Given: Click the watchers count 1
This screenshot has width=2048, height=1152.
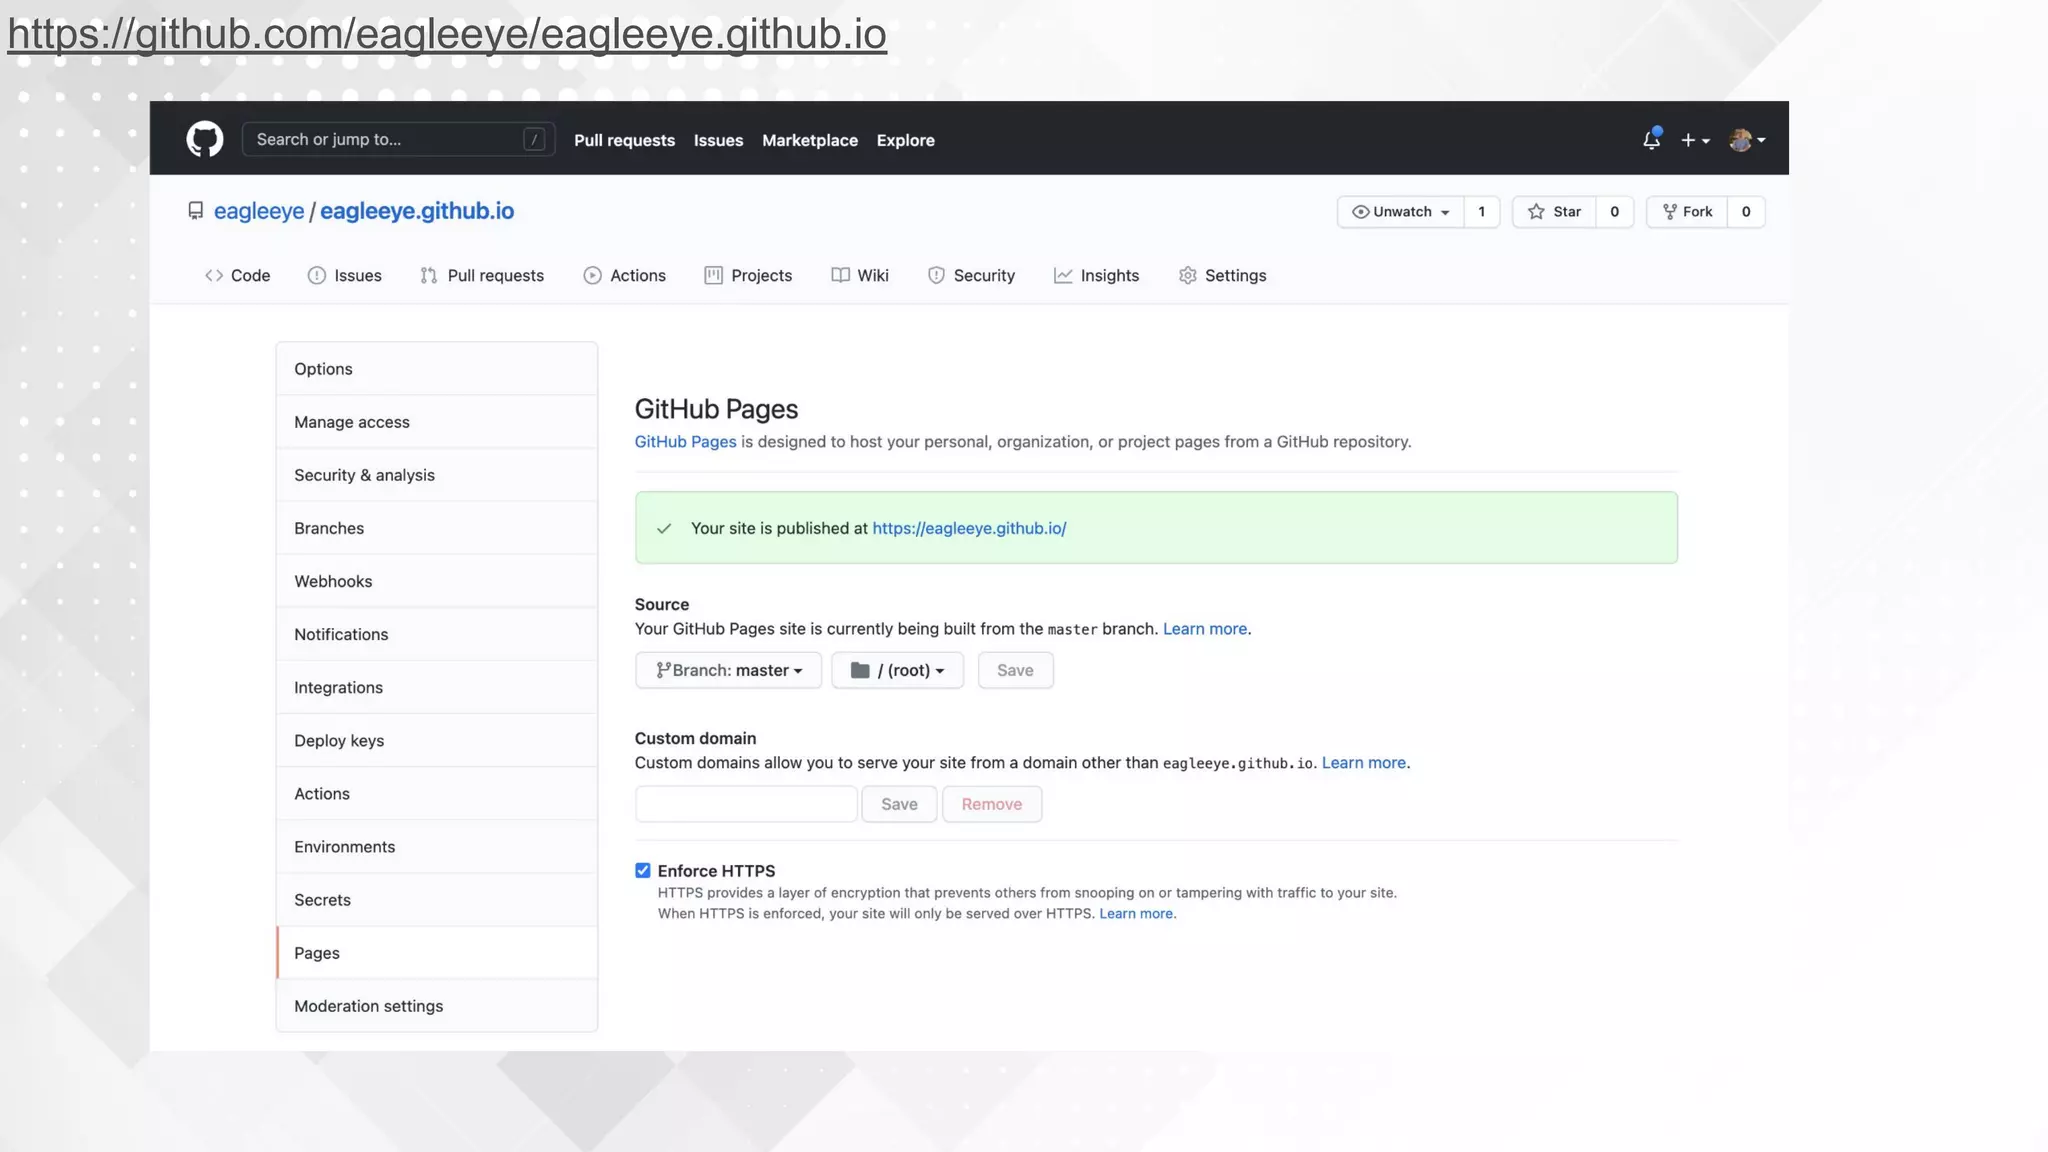Looking at the screenshot, I should coord(1482,212).
